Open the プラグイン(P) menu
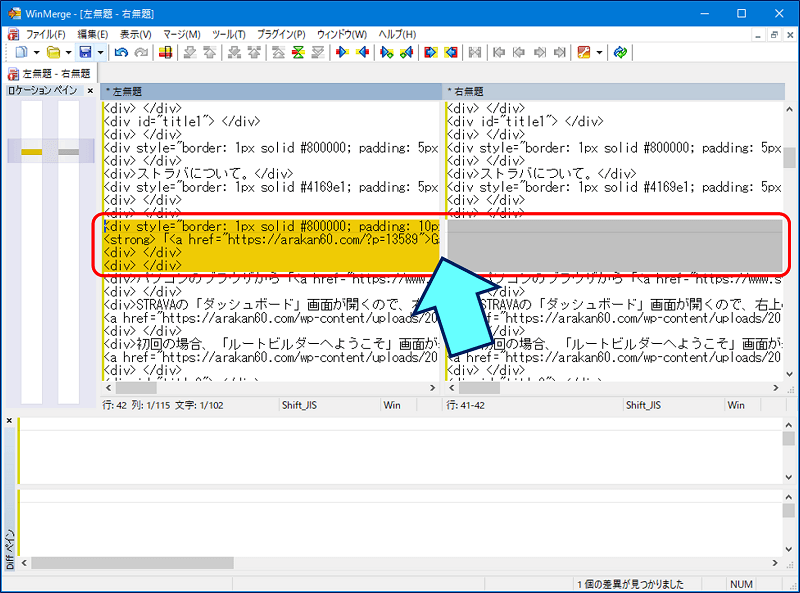 (x=281, y=35)
